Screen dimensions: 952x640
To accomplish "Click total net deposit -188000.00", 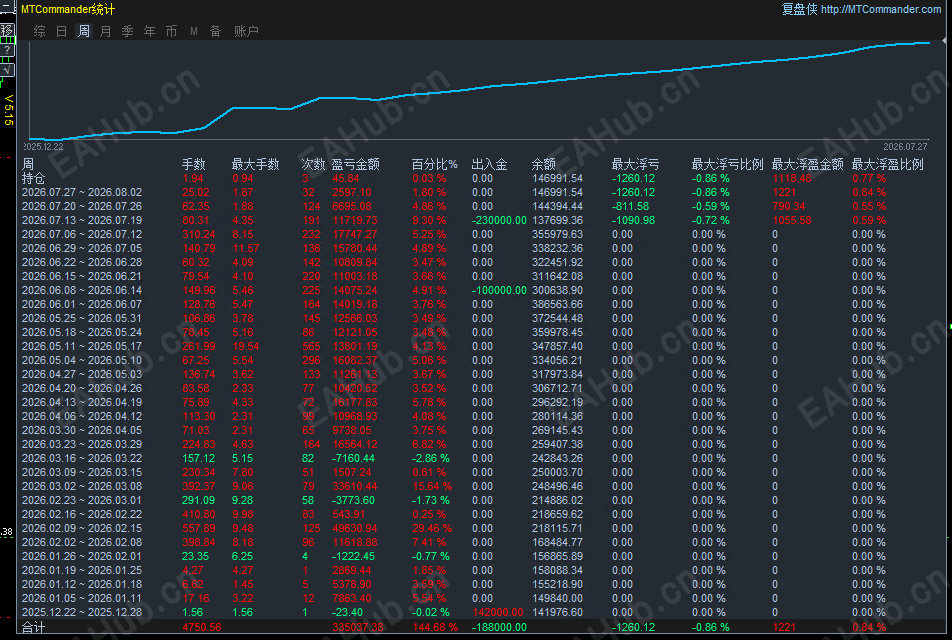I will pyautogui.click(x=499, y=627).
